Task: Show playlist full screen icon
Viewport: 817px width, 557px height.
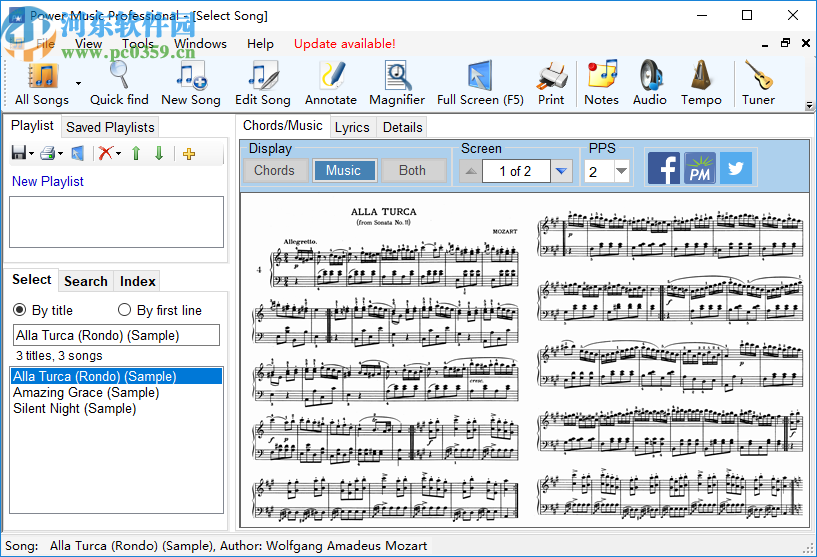Action: pyautogui.click(x=78, y=153)
